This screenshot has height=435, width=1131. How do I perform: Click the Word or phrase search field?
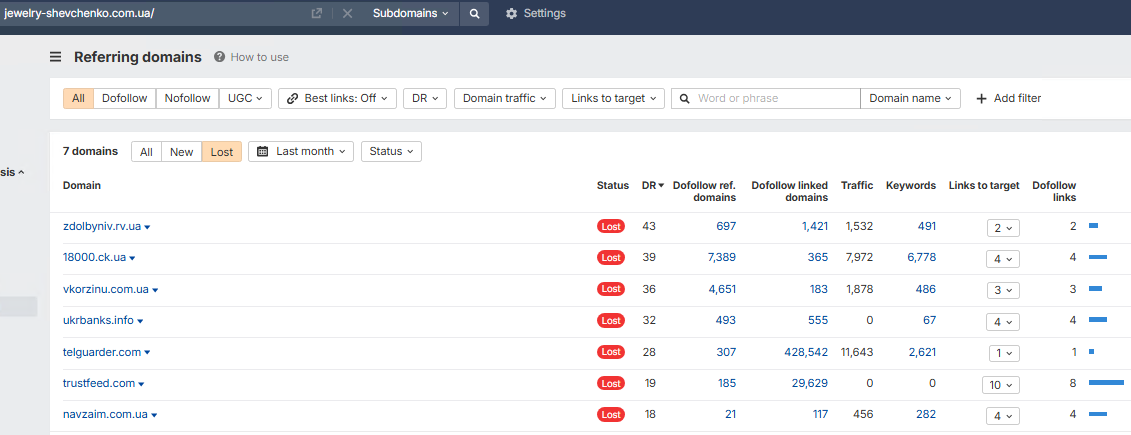pos(775,98)
